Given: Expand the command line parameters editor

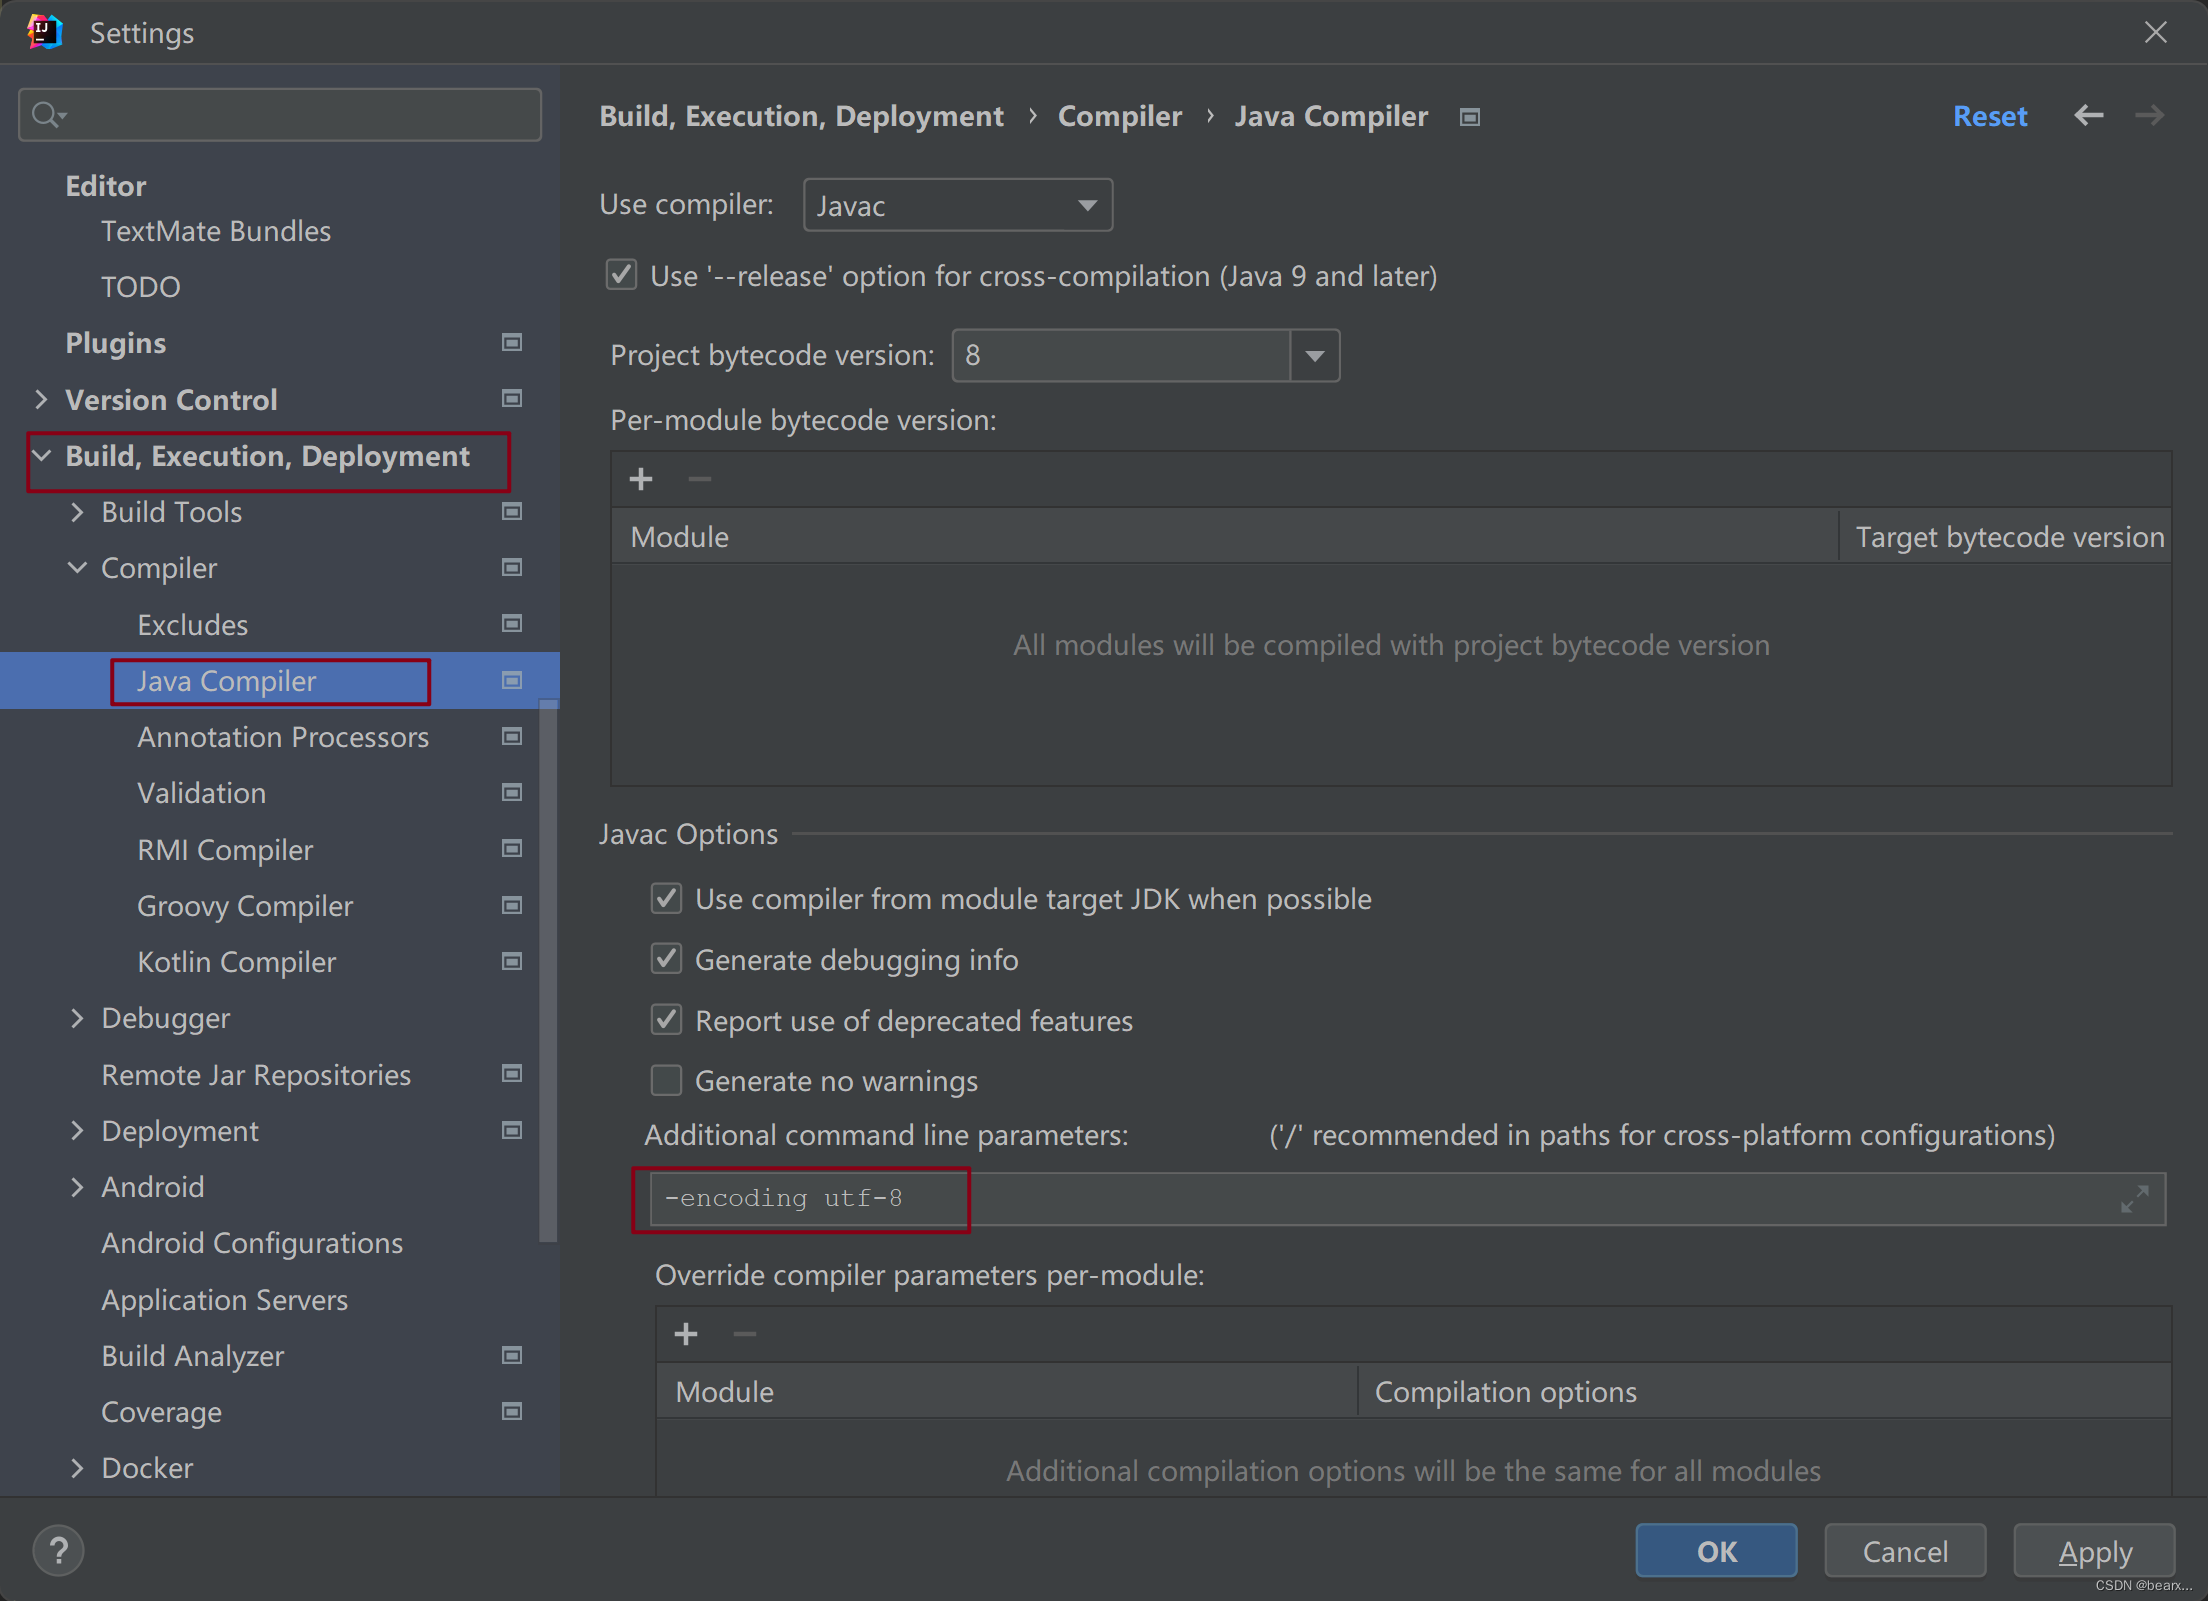Looking at the screenshot, I should pos(2136,1198).
